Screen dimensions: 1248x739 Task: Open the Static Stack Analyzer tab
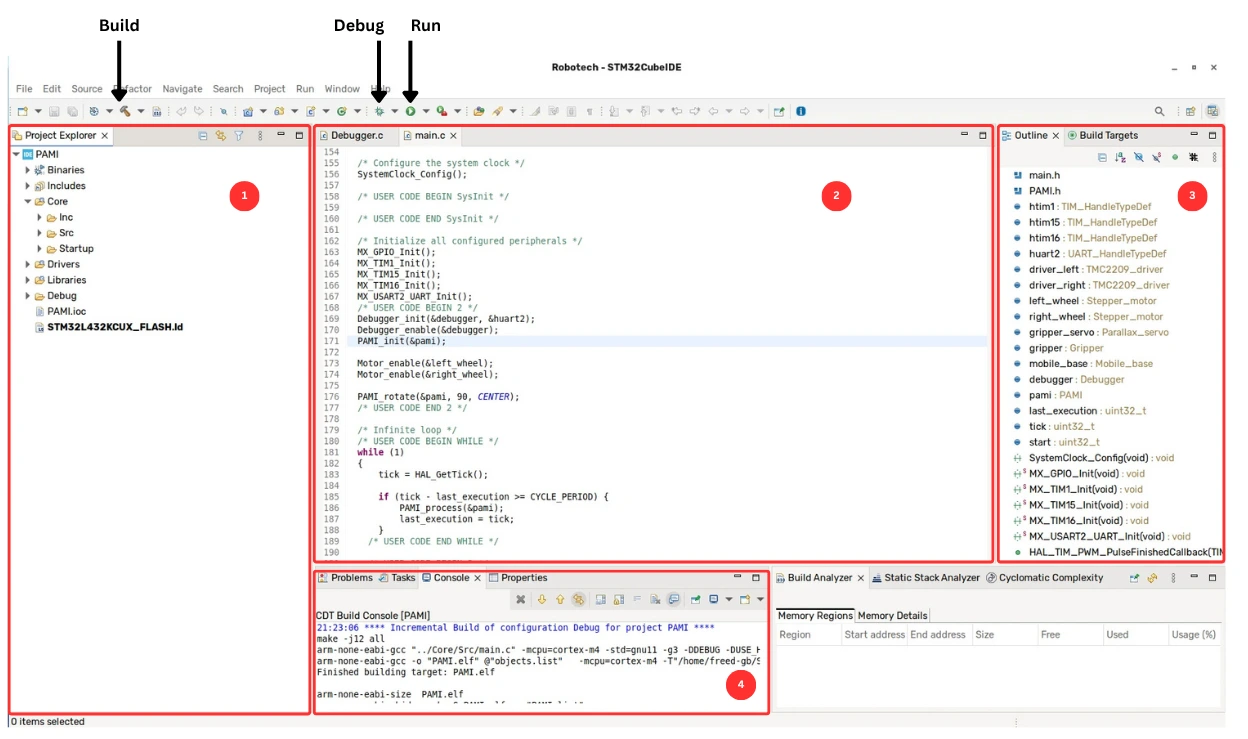[925, 578]
